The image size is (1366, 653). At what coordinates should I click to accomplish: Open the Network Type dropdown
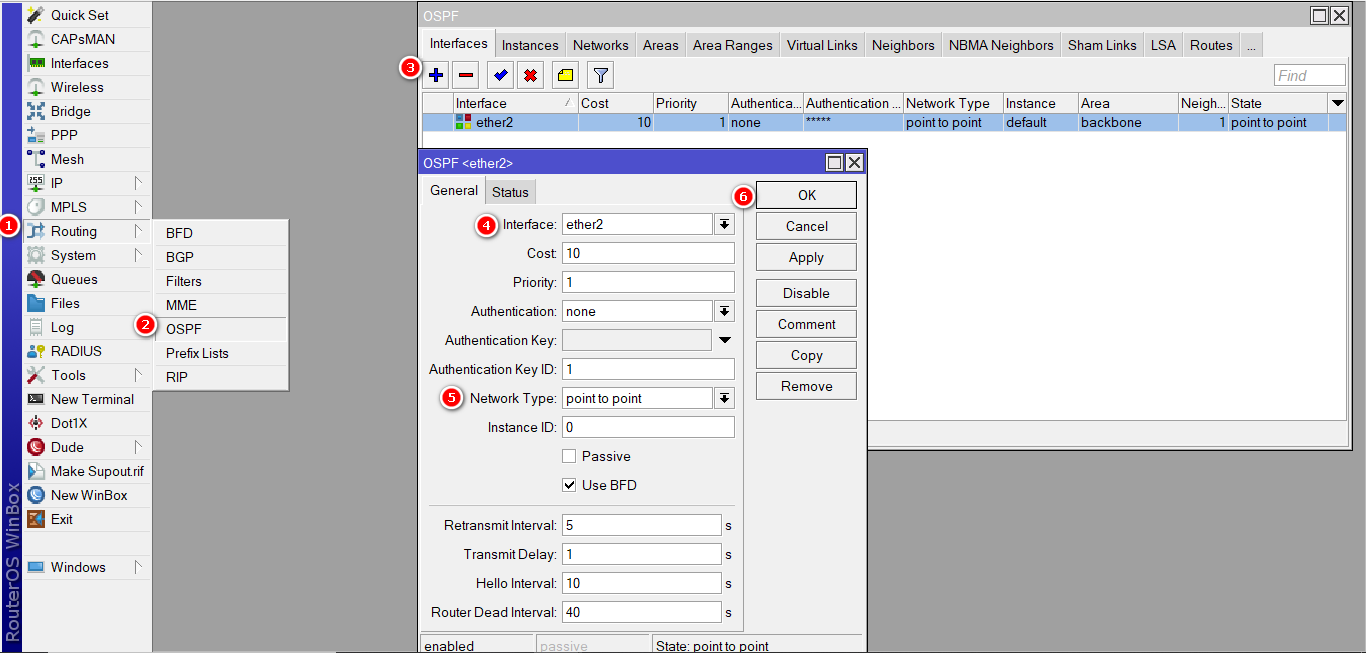click(x=724, y=398)
